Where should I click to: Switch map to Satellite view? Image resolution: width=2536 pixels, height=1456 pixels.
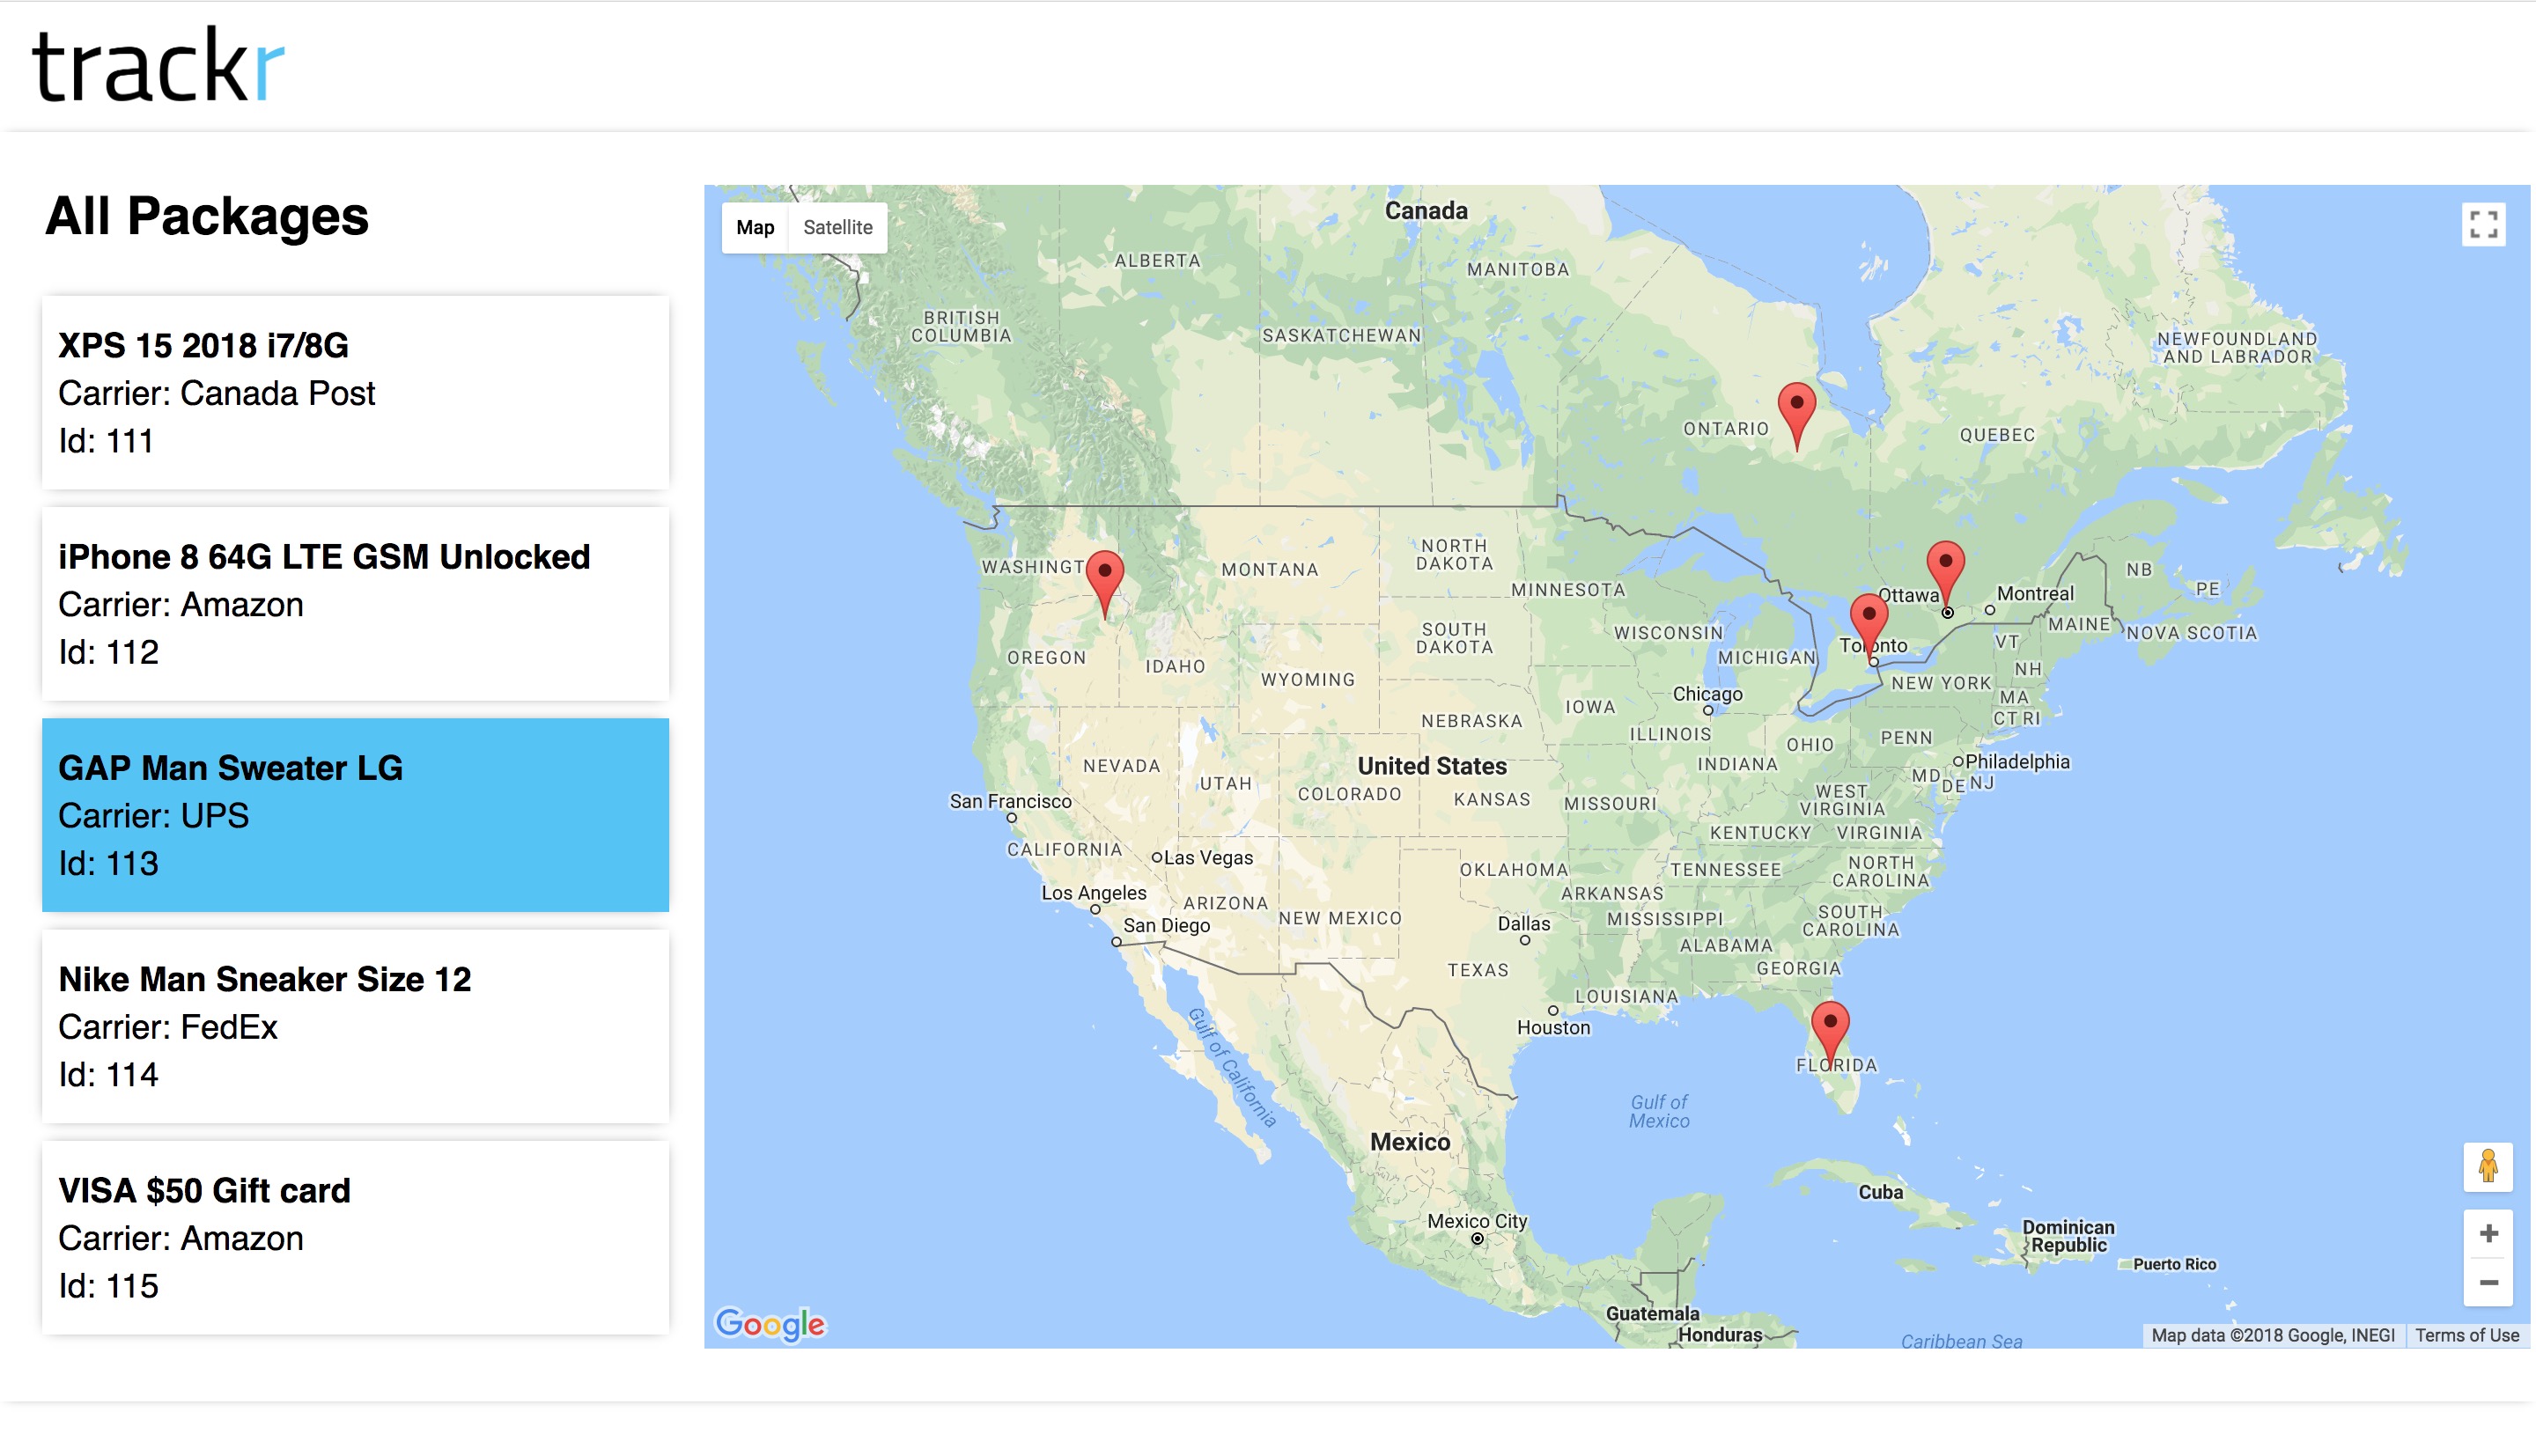(x=837, y=228)
